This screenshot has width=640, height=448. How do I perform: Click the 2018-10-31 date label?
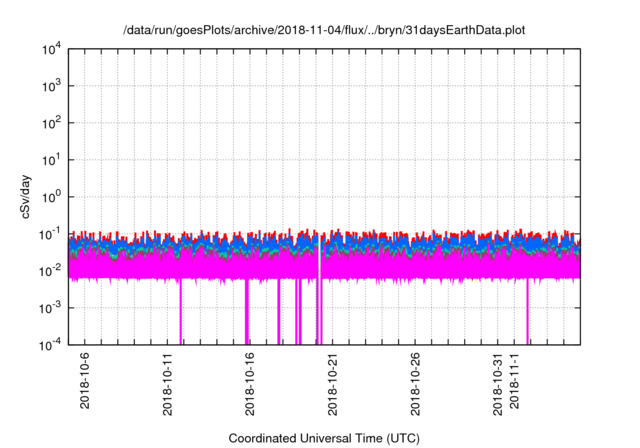[498, 384]
